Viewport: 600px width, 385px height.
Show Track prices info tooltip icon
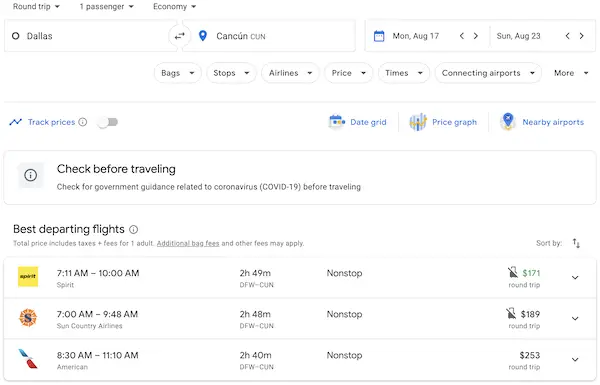[83, 122]
